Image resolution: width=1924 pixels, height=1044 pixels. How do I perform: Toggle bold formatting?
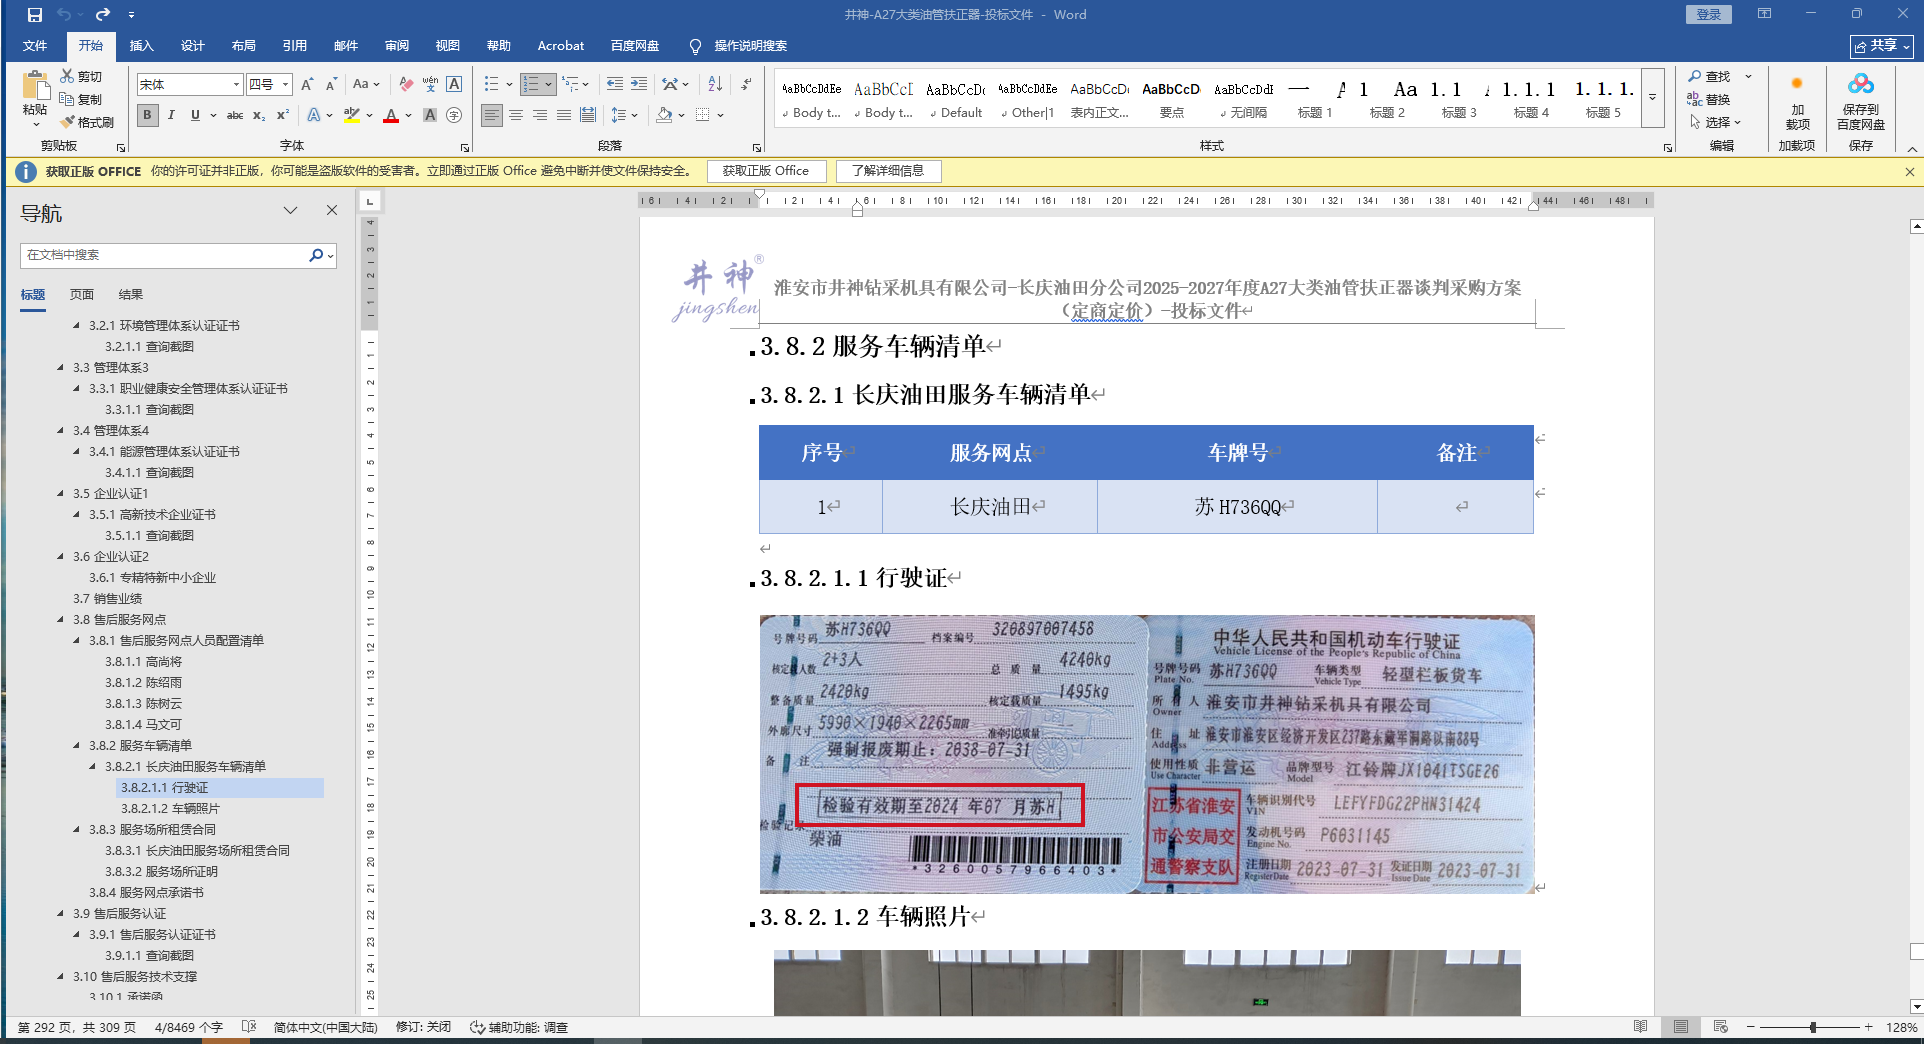tap(147, 115)
